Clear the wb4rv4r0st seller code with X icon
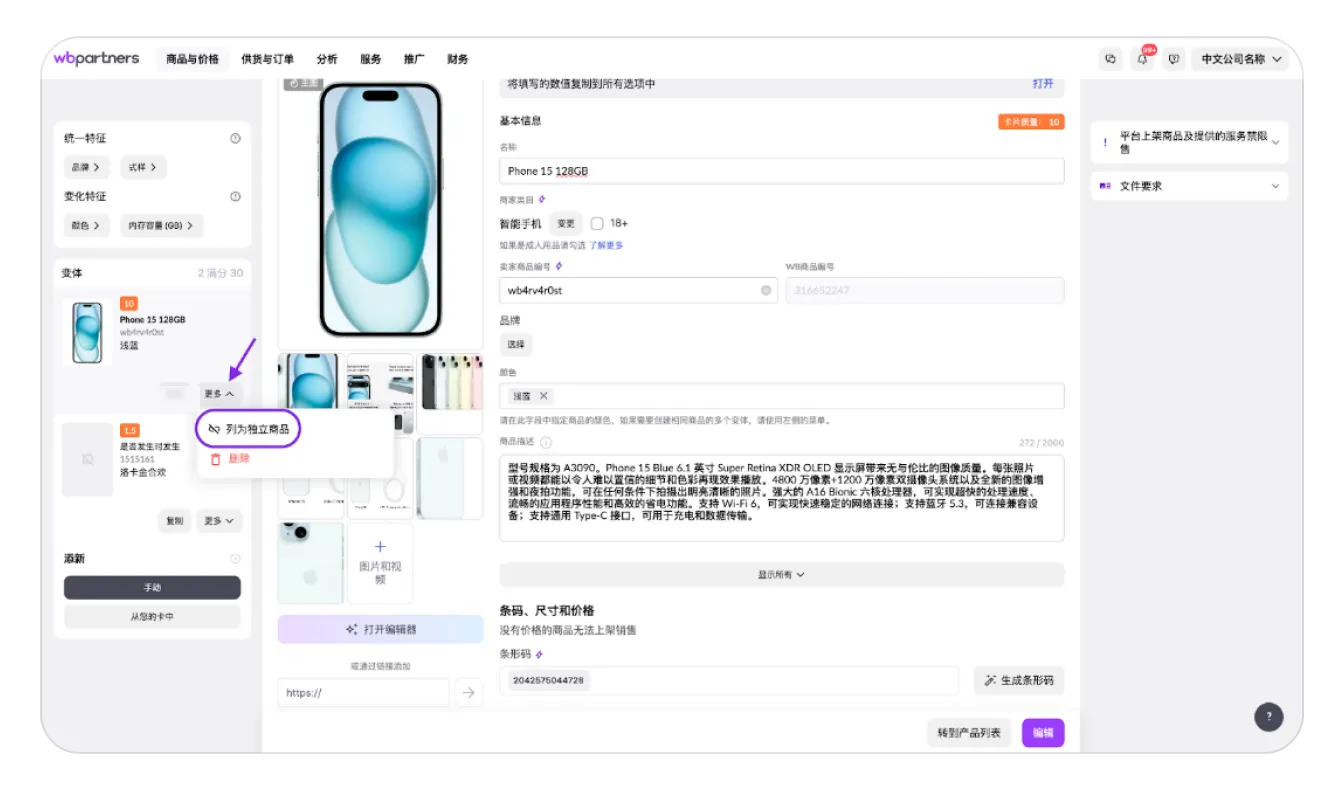1344x790 pixels. [766, 290]
